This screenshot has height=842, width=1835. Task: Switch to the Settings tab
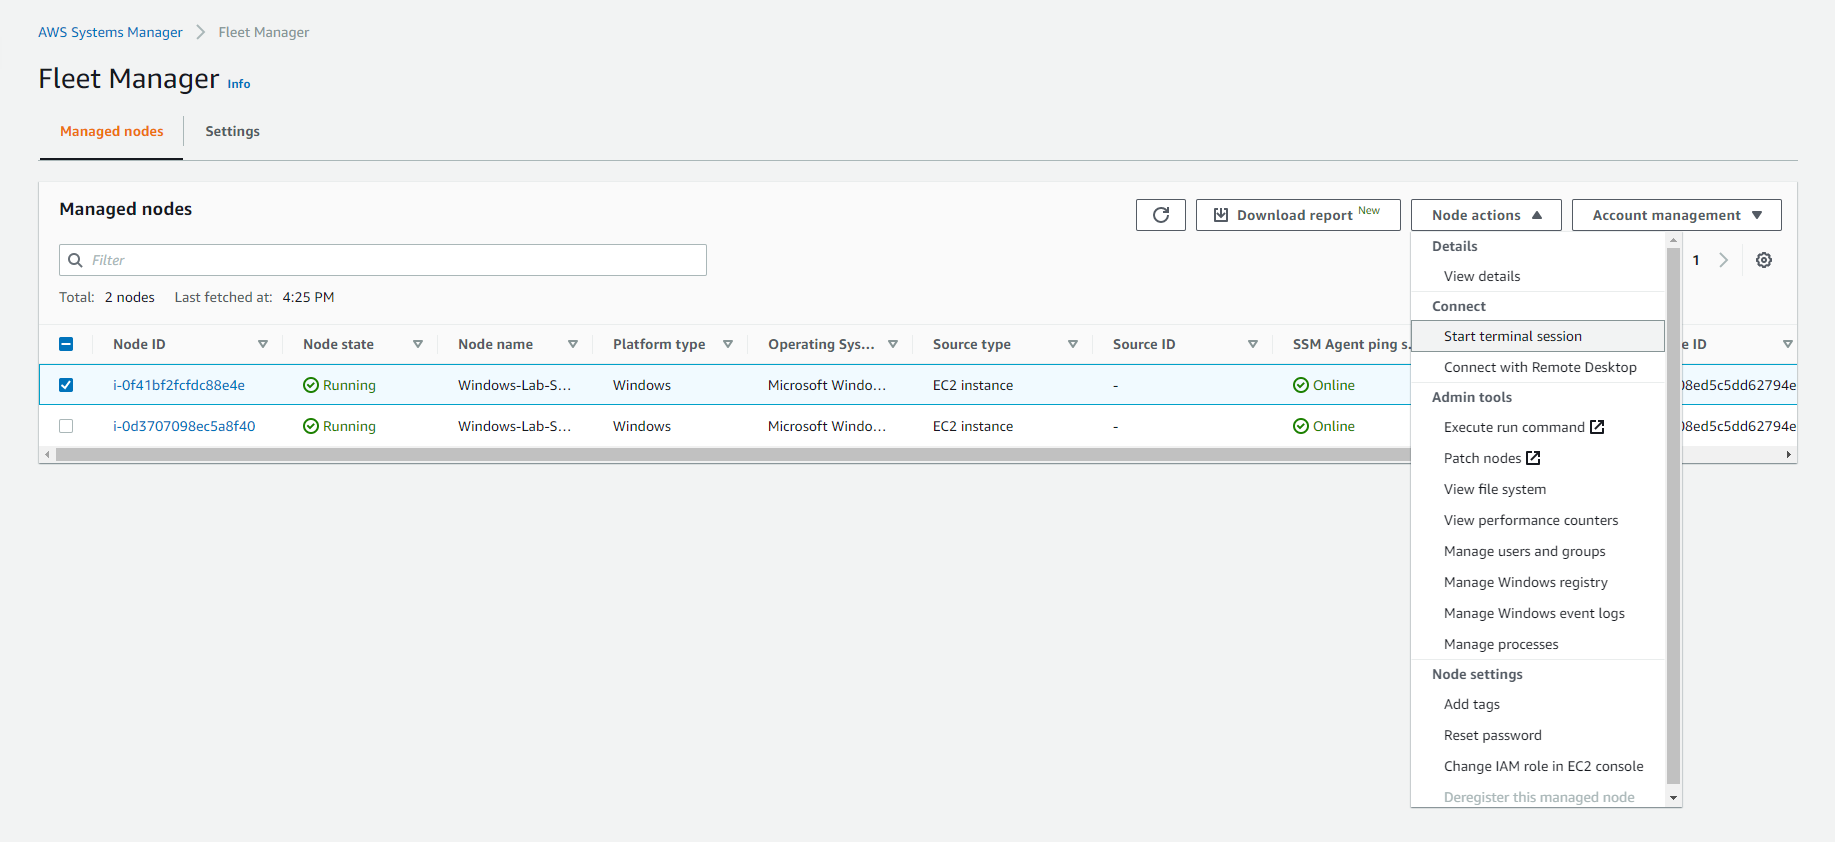(232, 131)
